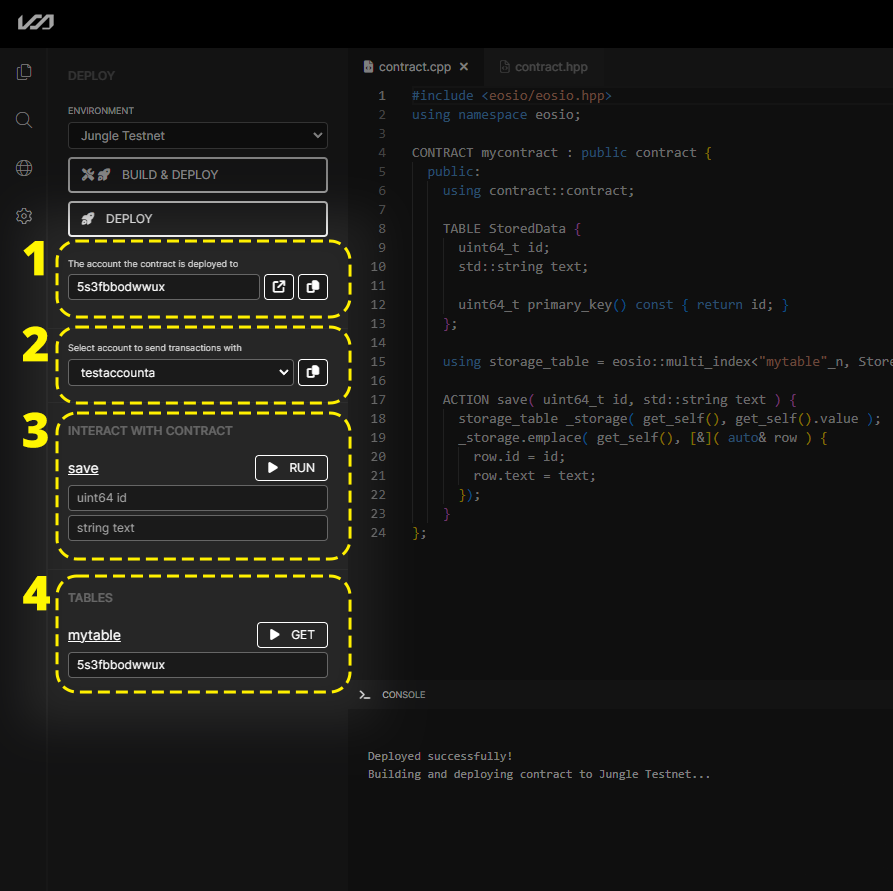Switch to the contract.hpp tab
This screenshot has height=891, width=893.
(x=551, y=66)
